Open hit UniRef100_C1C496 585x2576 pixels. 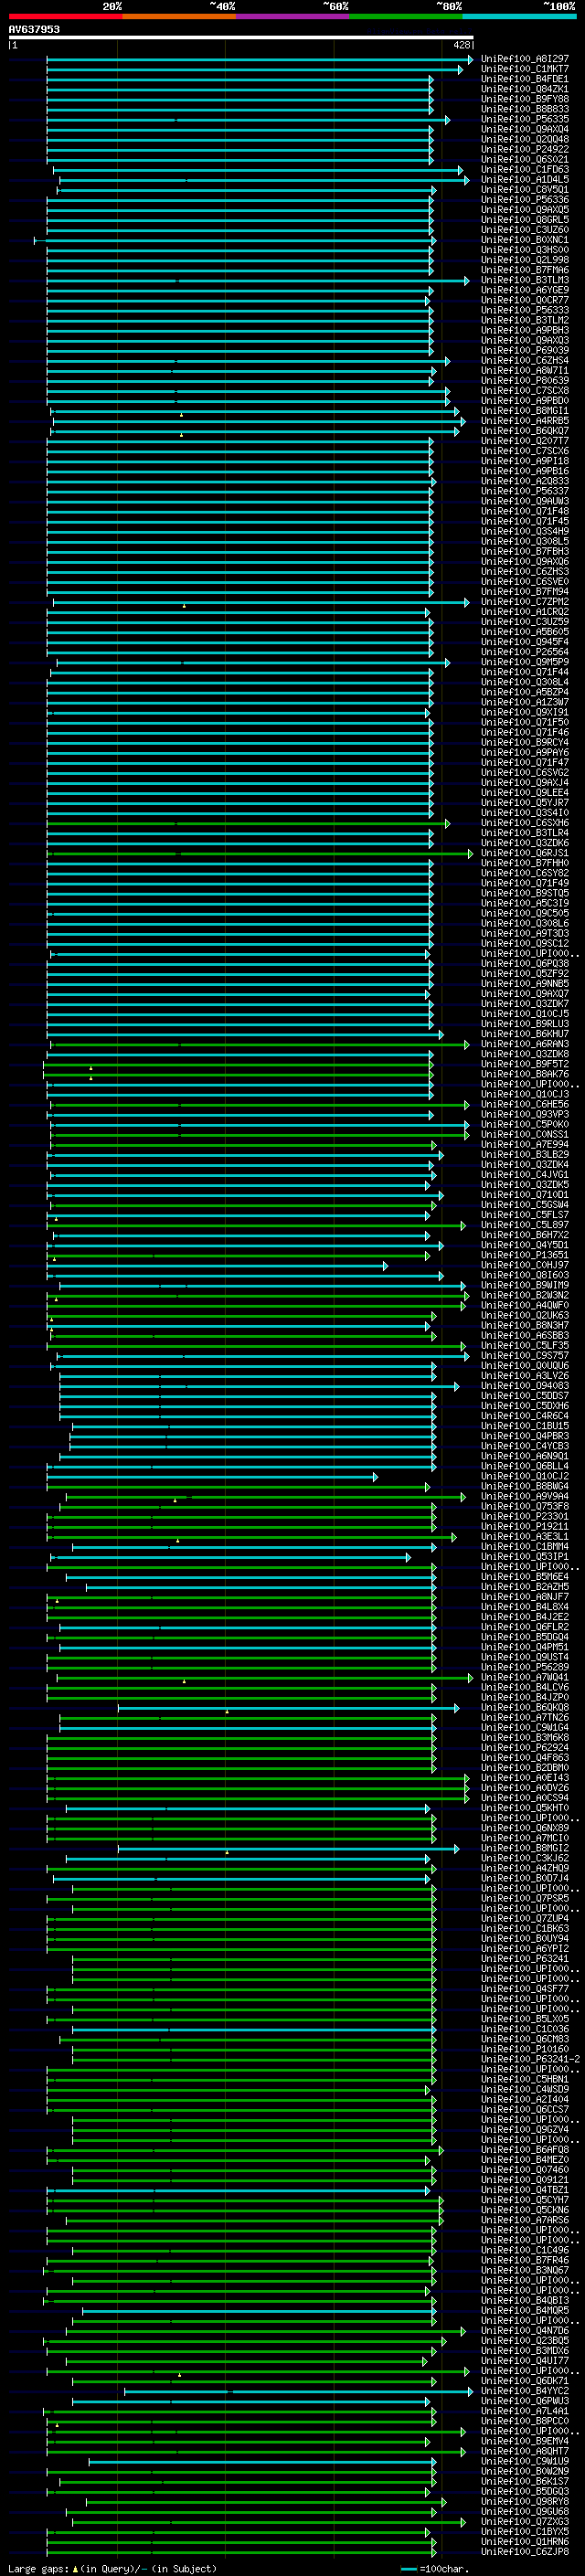524,2249
